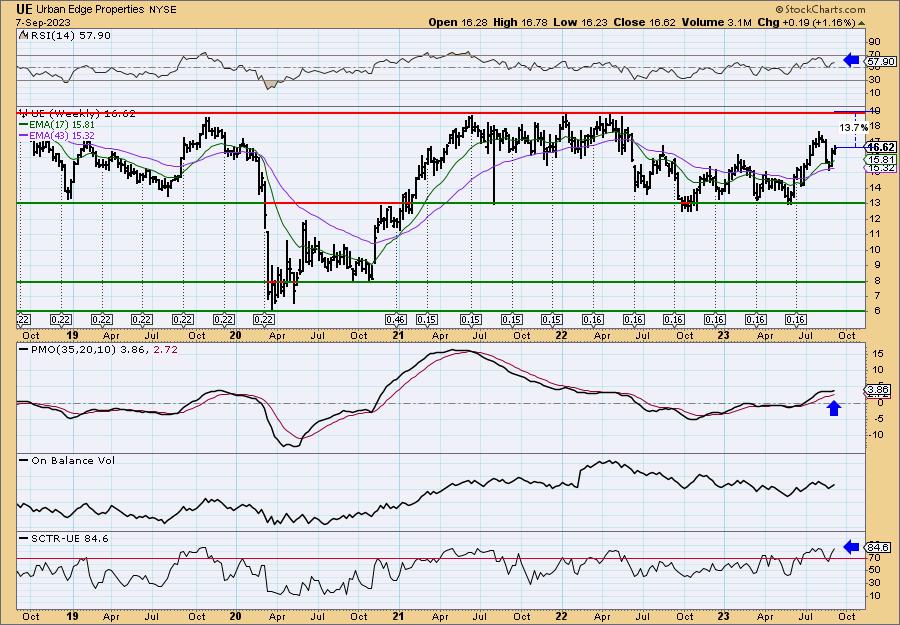This screenshot has width=900, height=625.
Task: Click the -5 level on the PMO axis
Action: click(875, 418)
